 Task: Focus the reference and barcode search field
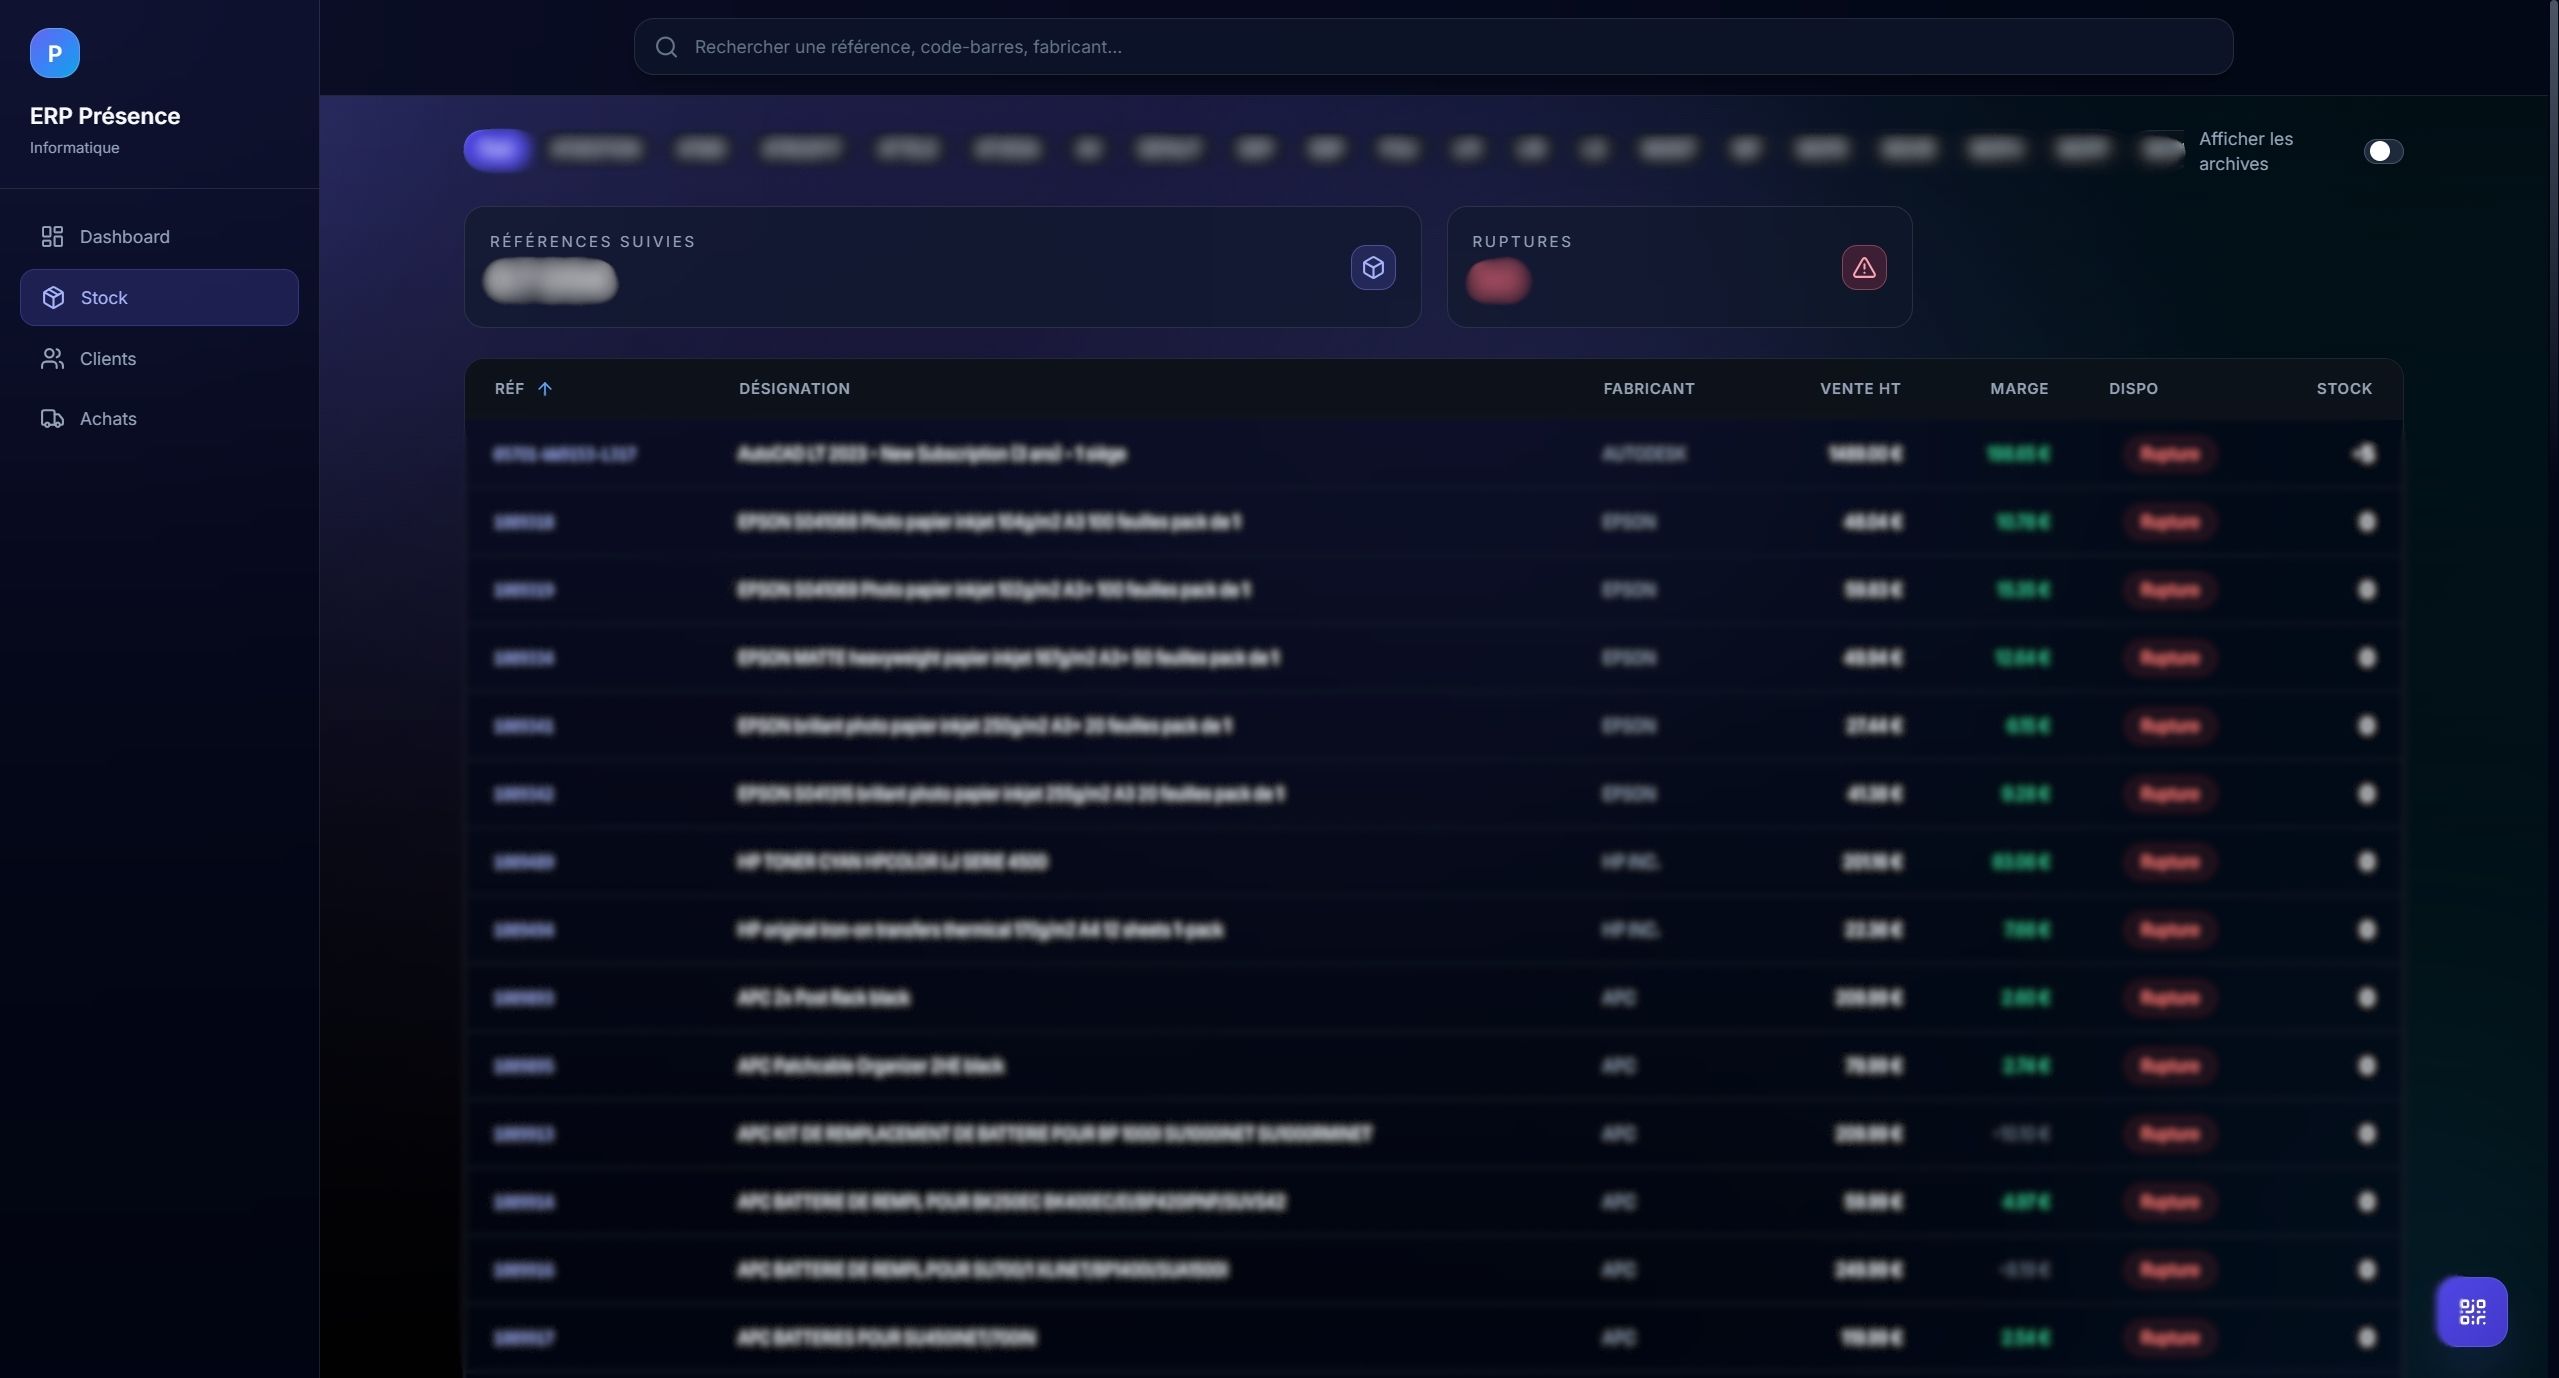(1433, 46)
